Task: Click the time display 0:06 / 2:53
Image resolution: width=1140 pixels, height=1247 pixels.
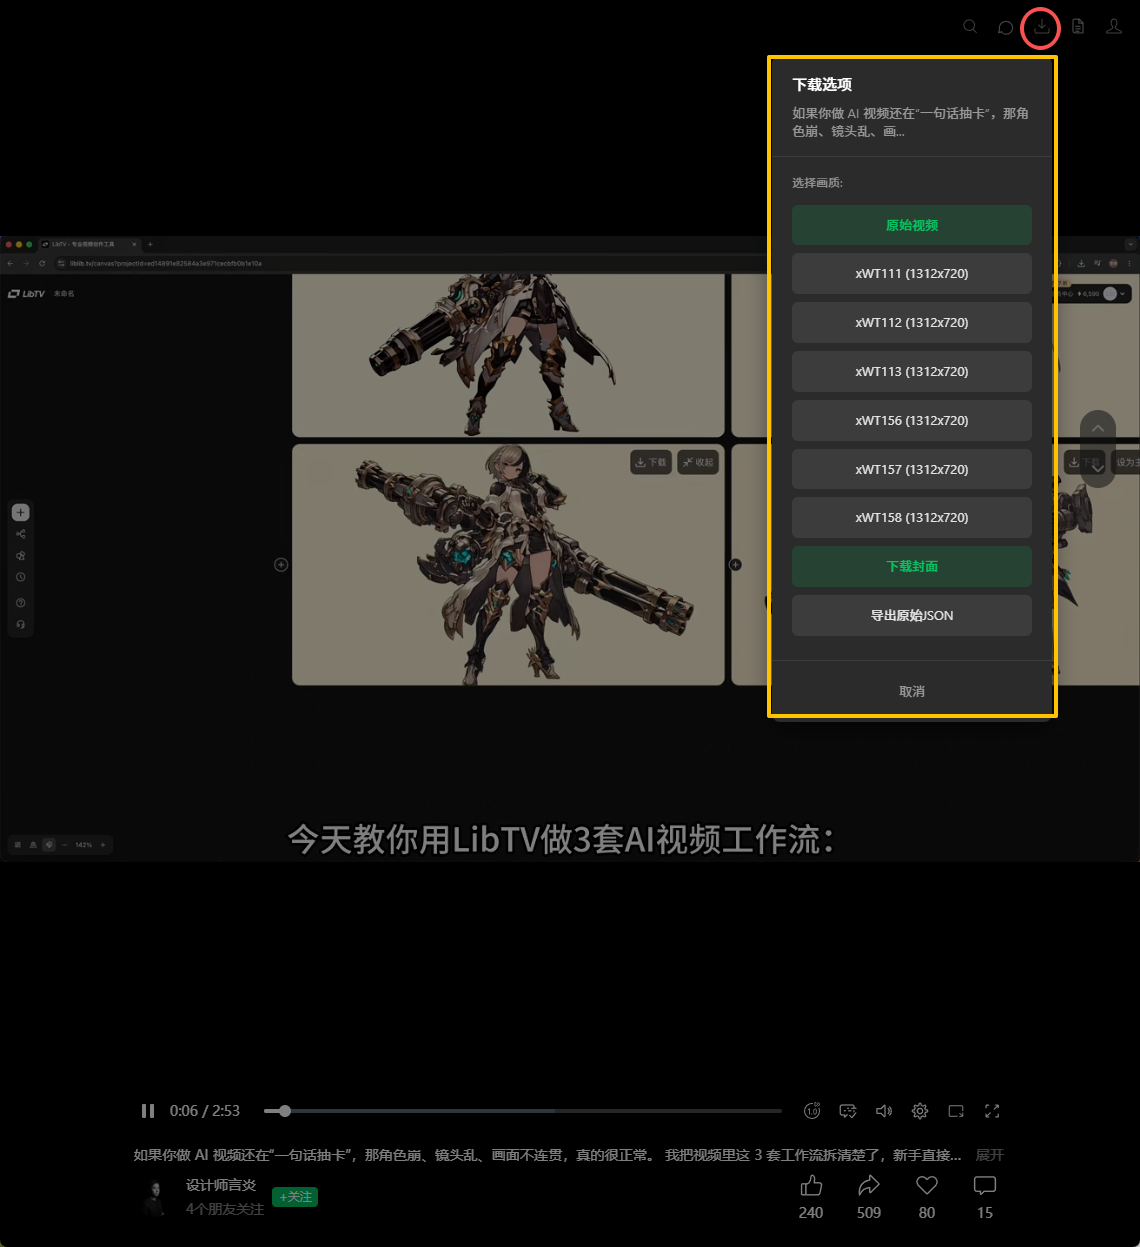Action: (x=205, y=1111)
